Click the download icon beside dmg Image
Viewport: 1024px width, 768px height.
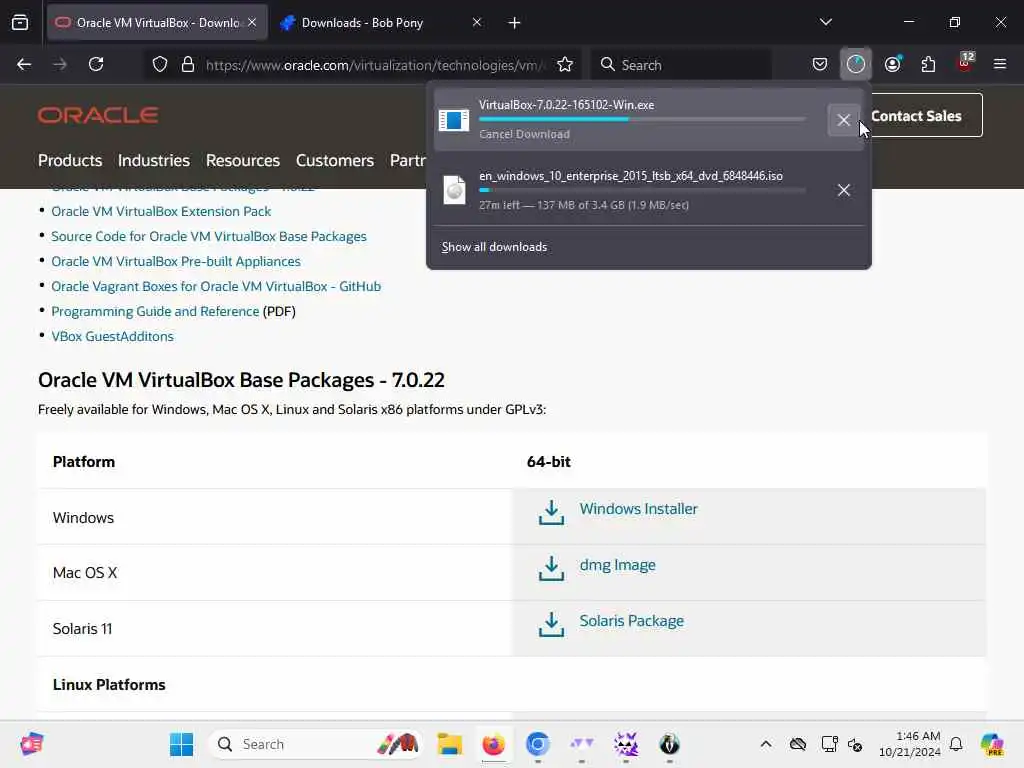click(x=551, y=569)
